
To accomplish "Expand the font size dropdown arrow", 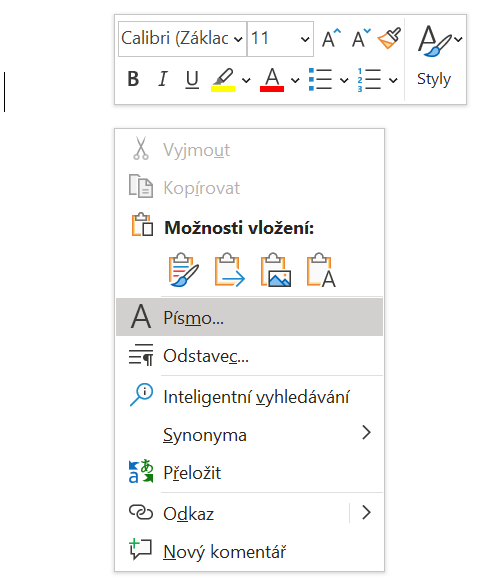I will [305, 39].
